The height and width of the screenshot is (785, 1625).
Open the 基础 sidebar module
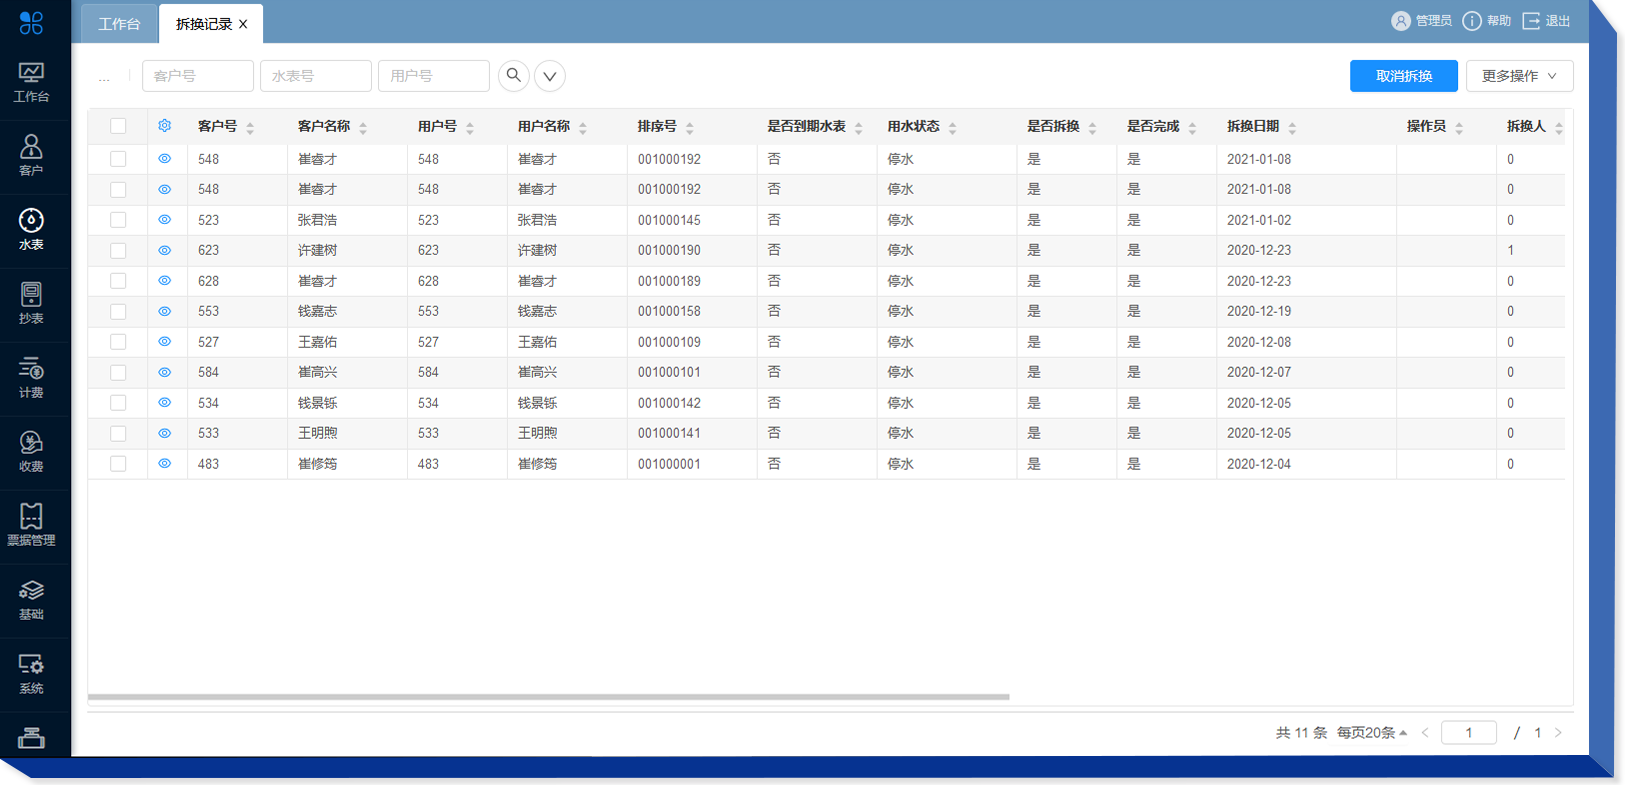(31, 600)
